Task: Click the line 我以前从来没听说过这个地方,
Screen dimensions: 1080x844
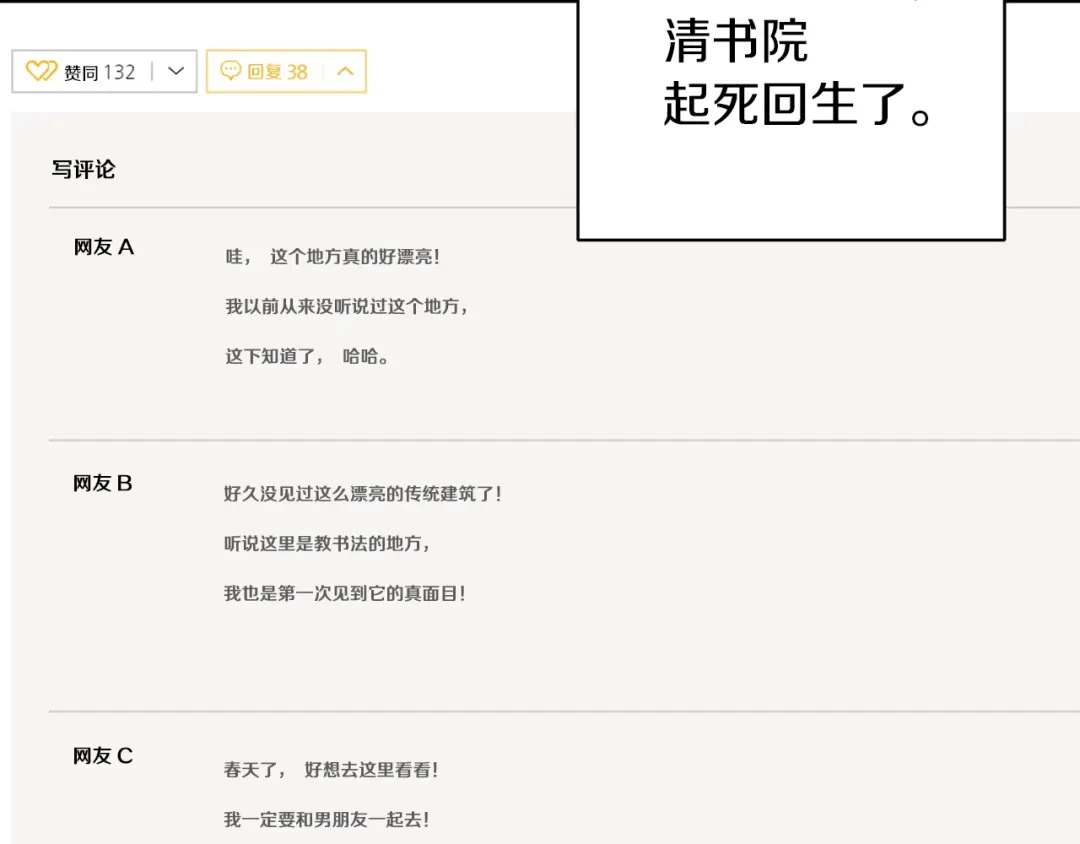Action: [x=347, y=307]
